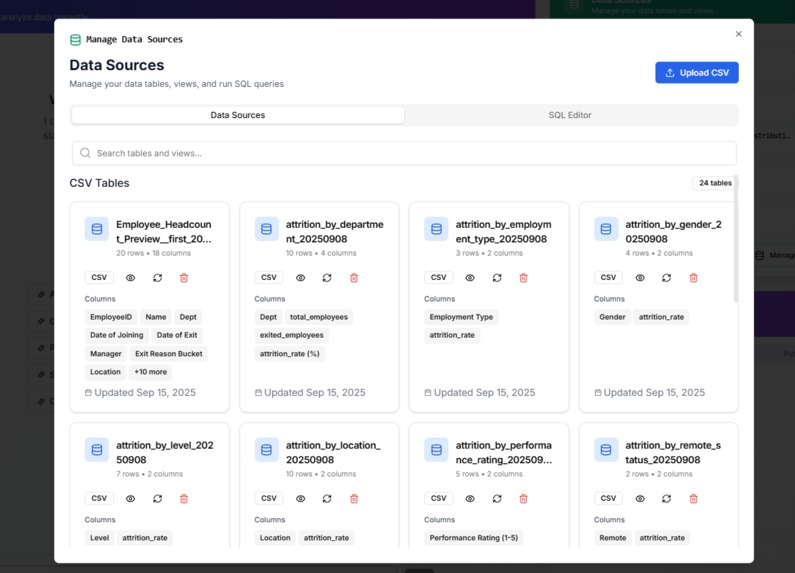The image size is (795, 573).
Task: Preview attrition_by_level table with eye icon
Action: [x=130, y=498]
